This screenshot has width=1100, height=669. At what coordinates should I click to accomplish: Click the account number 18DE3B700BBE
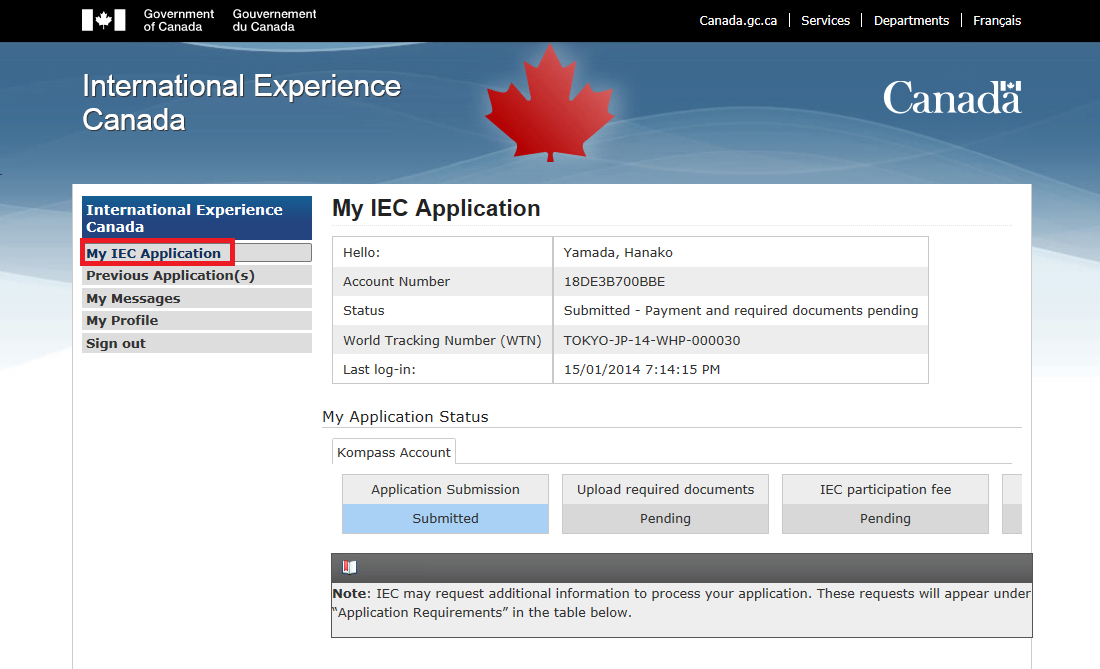pyautogui.click(x=615, y=282)
